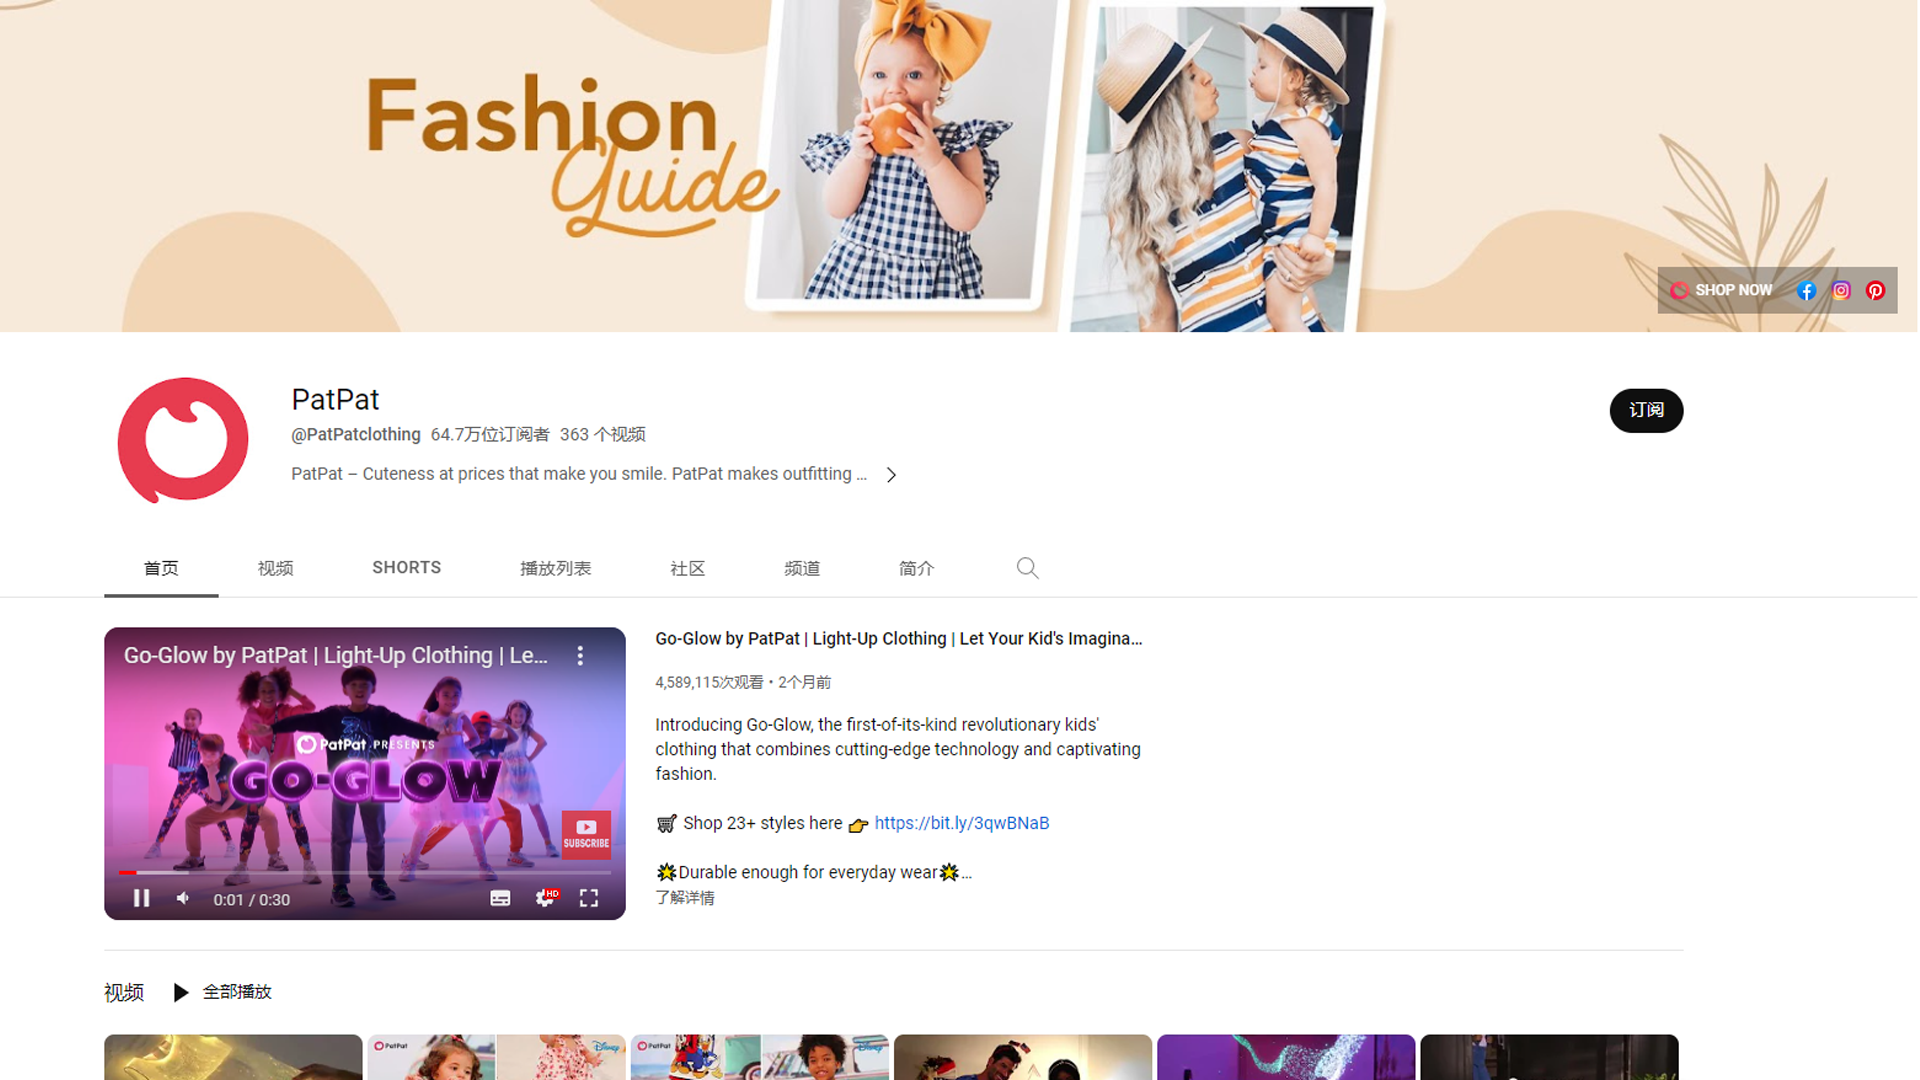The width and height of the screenshot is (1920, 1080).
Task: Open the video player settings gear
Action: point(545,898)
